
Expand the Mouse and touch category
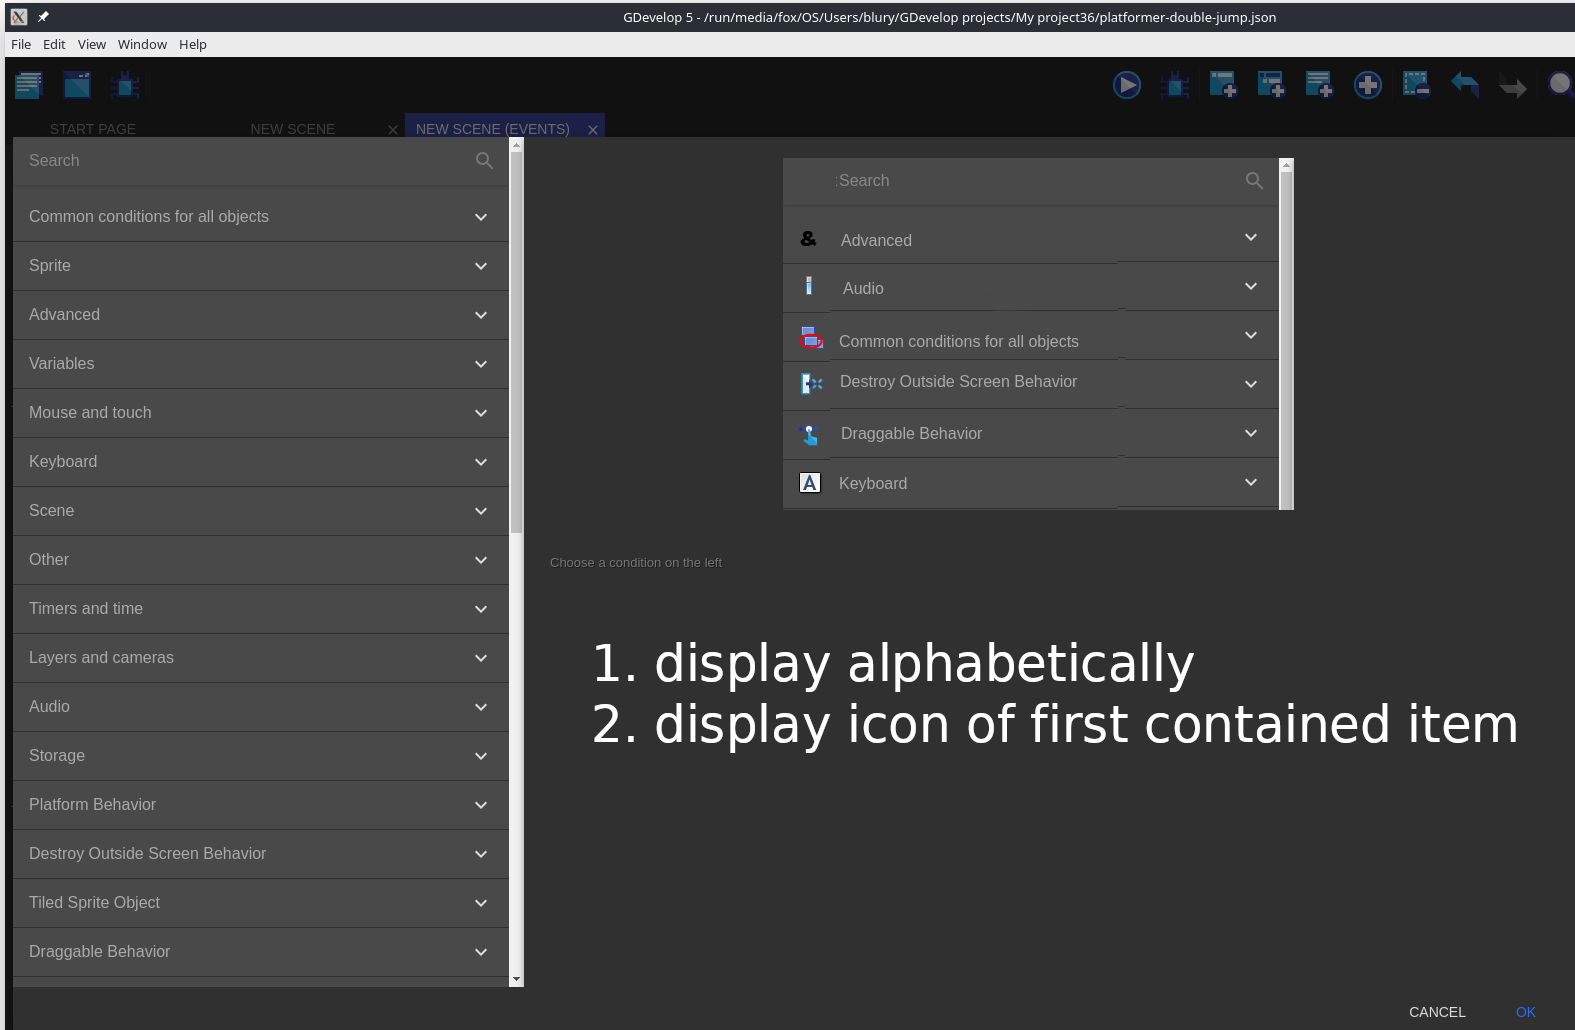[261, 413]
